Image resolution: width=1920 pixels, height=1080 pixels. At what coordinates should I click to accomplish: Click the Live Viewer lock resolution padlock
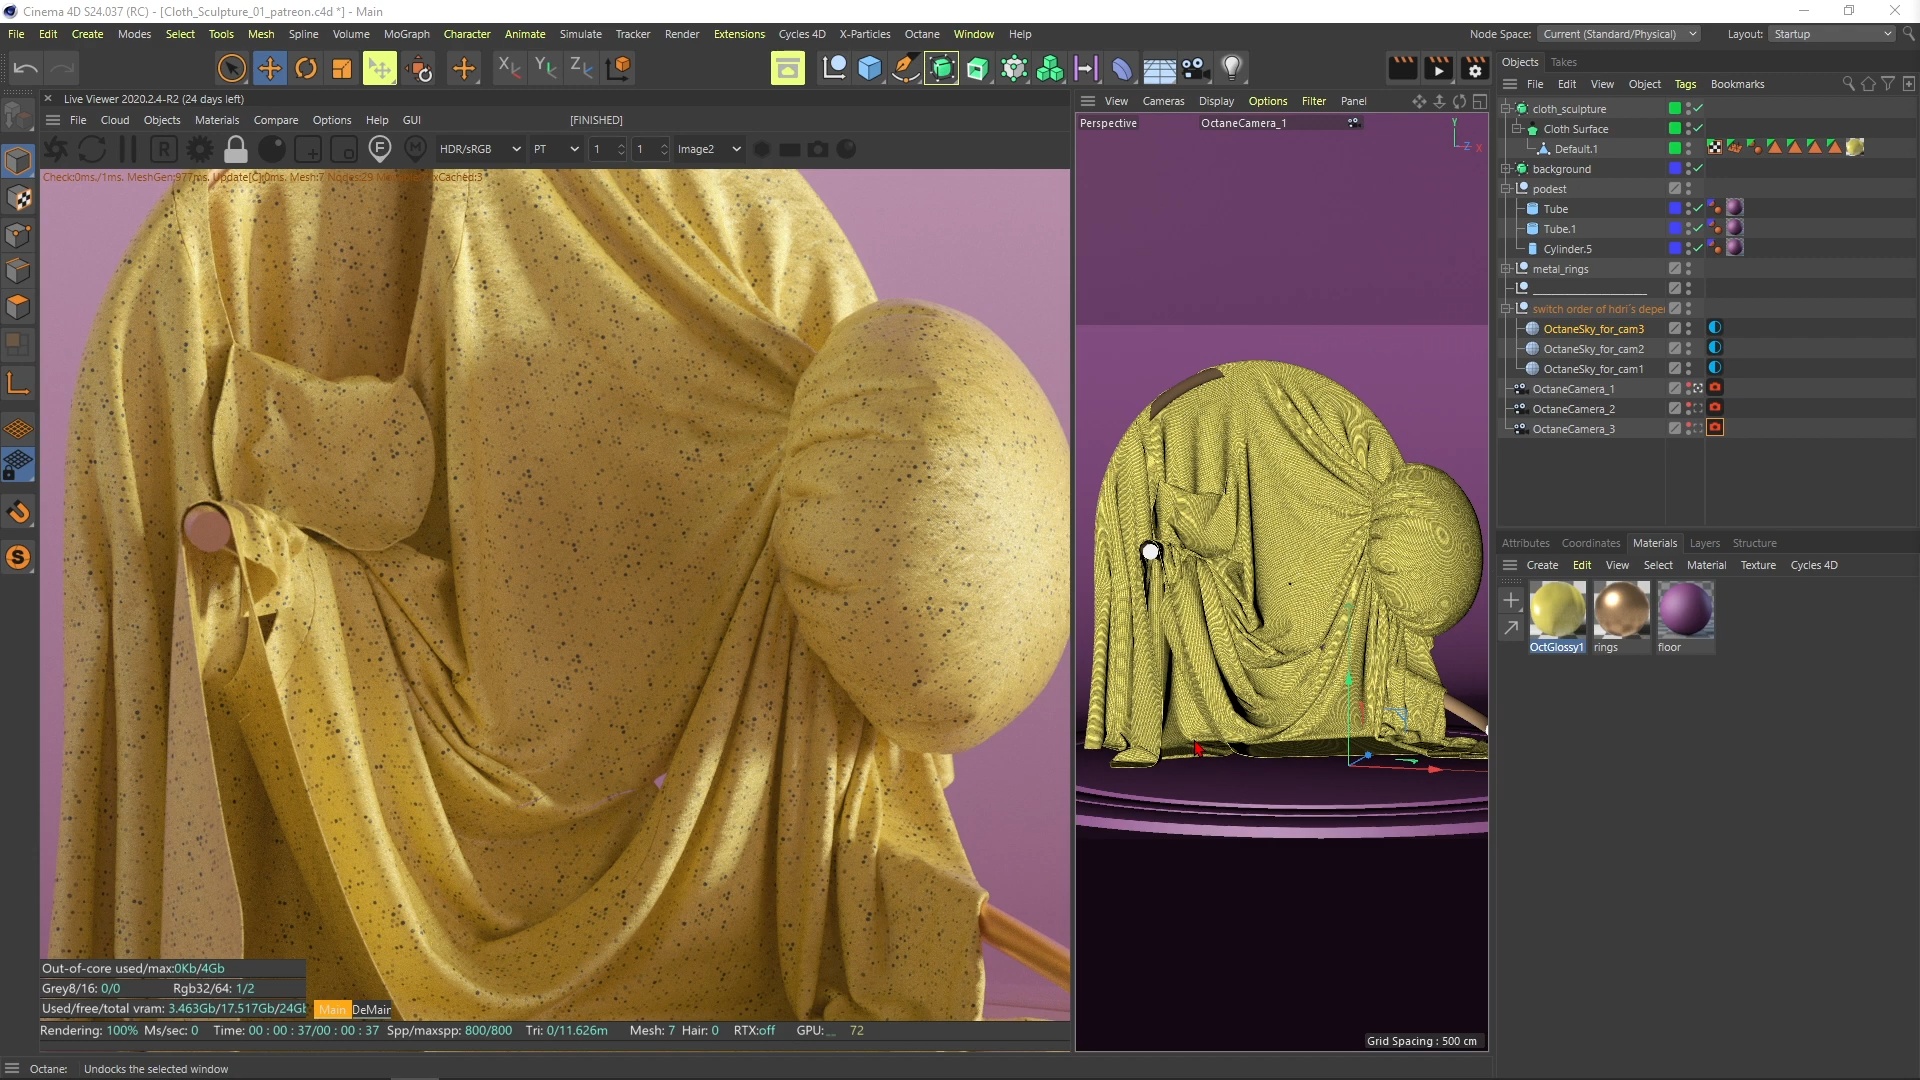pyautogui.click(x=235, y=150)
